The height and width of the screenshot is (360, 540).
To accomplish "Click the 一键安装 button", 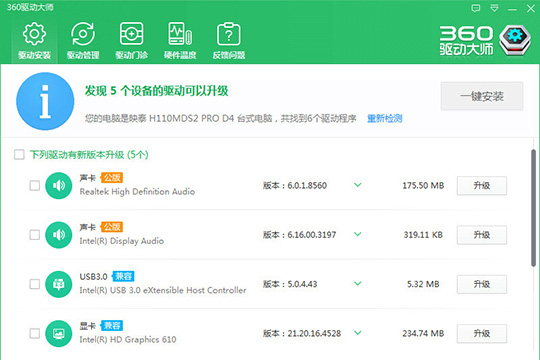I will pos(482,96).
